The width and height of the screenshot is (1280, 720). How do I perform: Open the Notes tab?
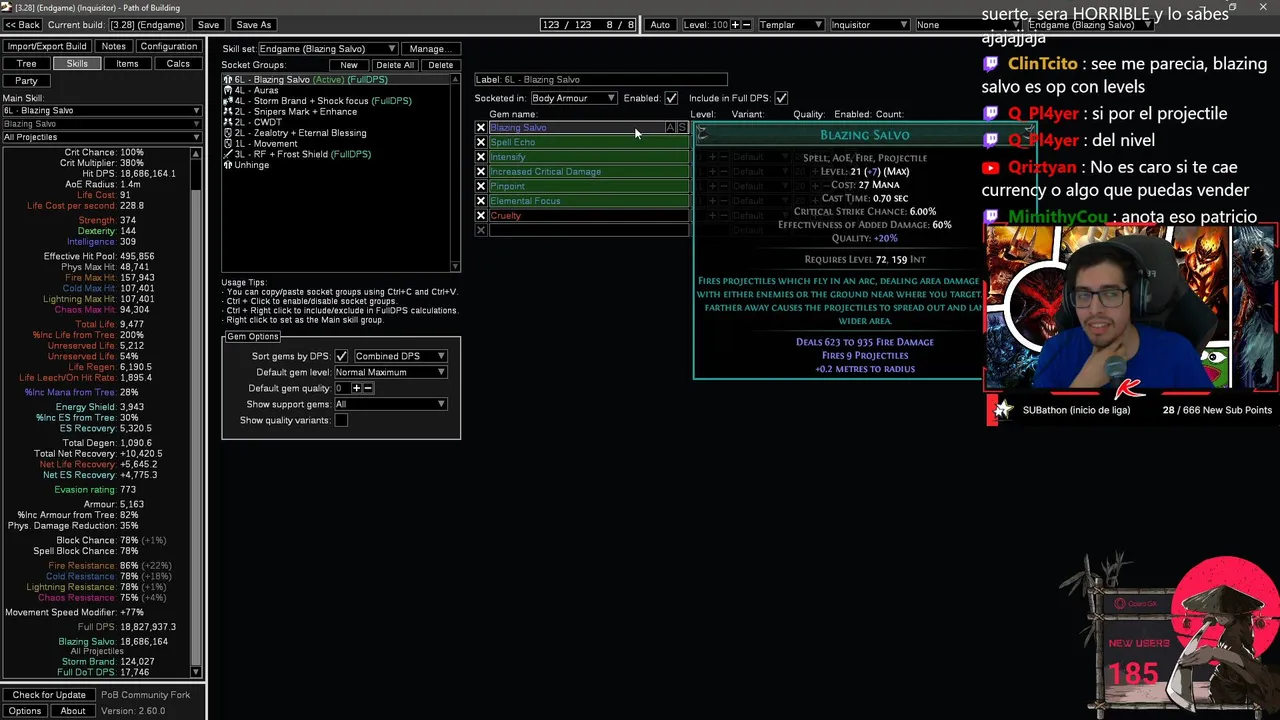pyautogui.click(x=114, y=46)
